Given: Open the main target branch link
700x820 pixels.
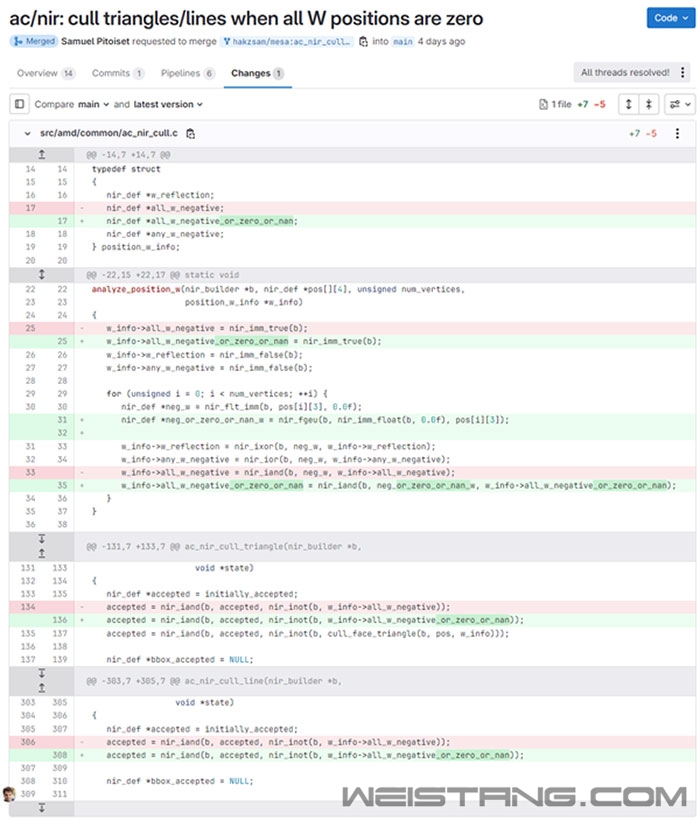Looking at the screenshot, I should coord(402,41).
